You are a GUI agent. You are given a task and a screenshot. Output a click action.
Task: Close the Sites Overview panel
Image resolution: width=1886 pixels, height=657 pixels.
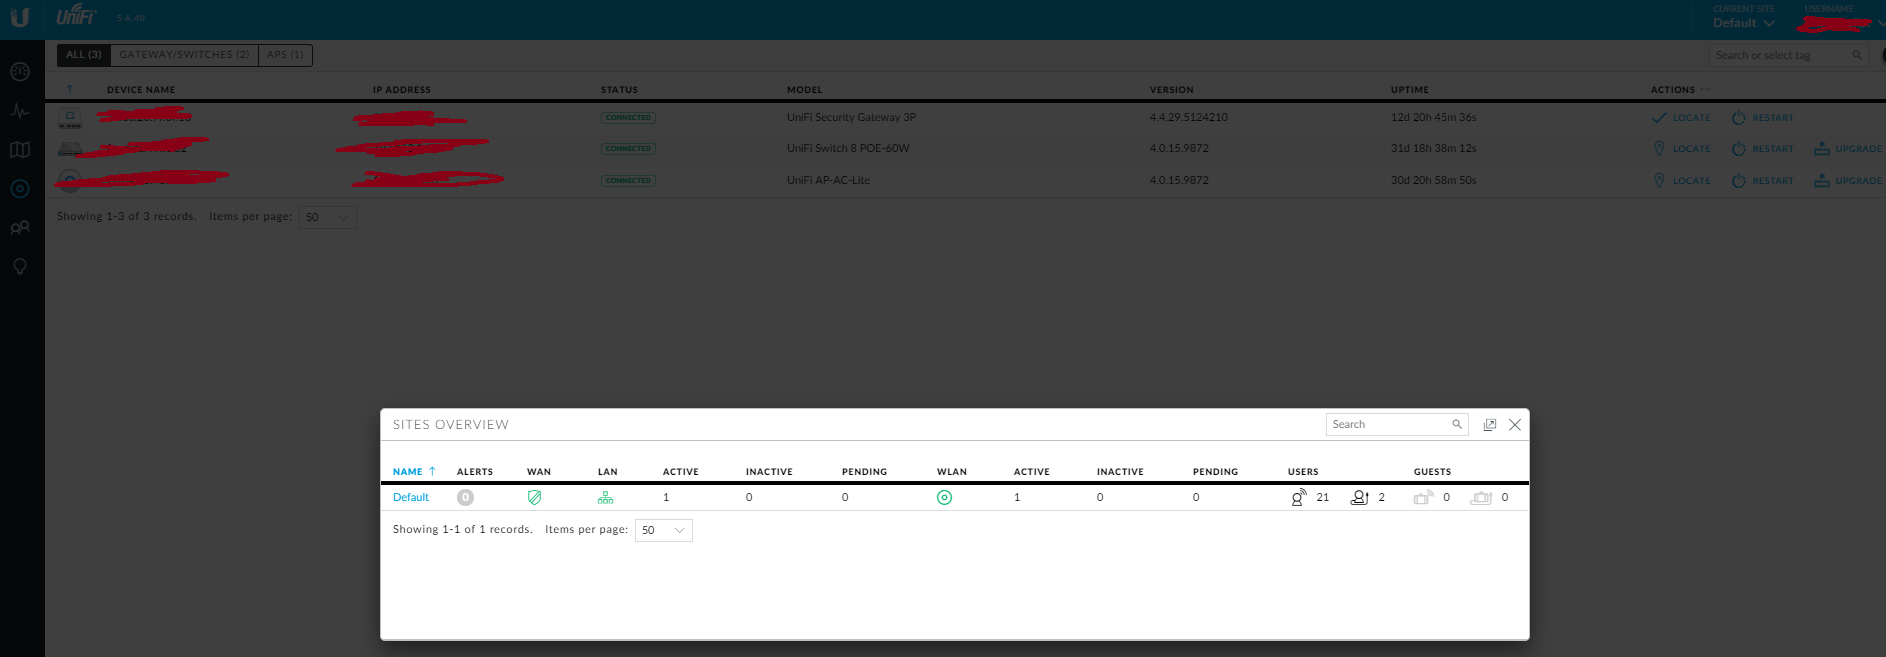click(1515, 425)
